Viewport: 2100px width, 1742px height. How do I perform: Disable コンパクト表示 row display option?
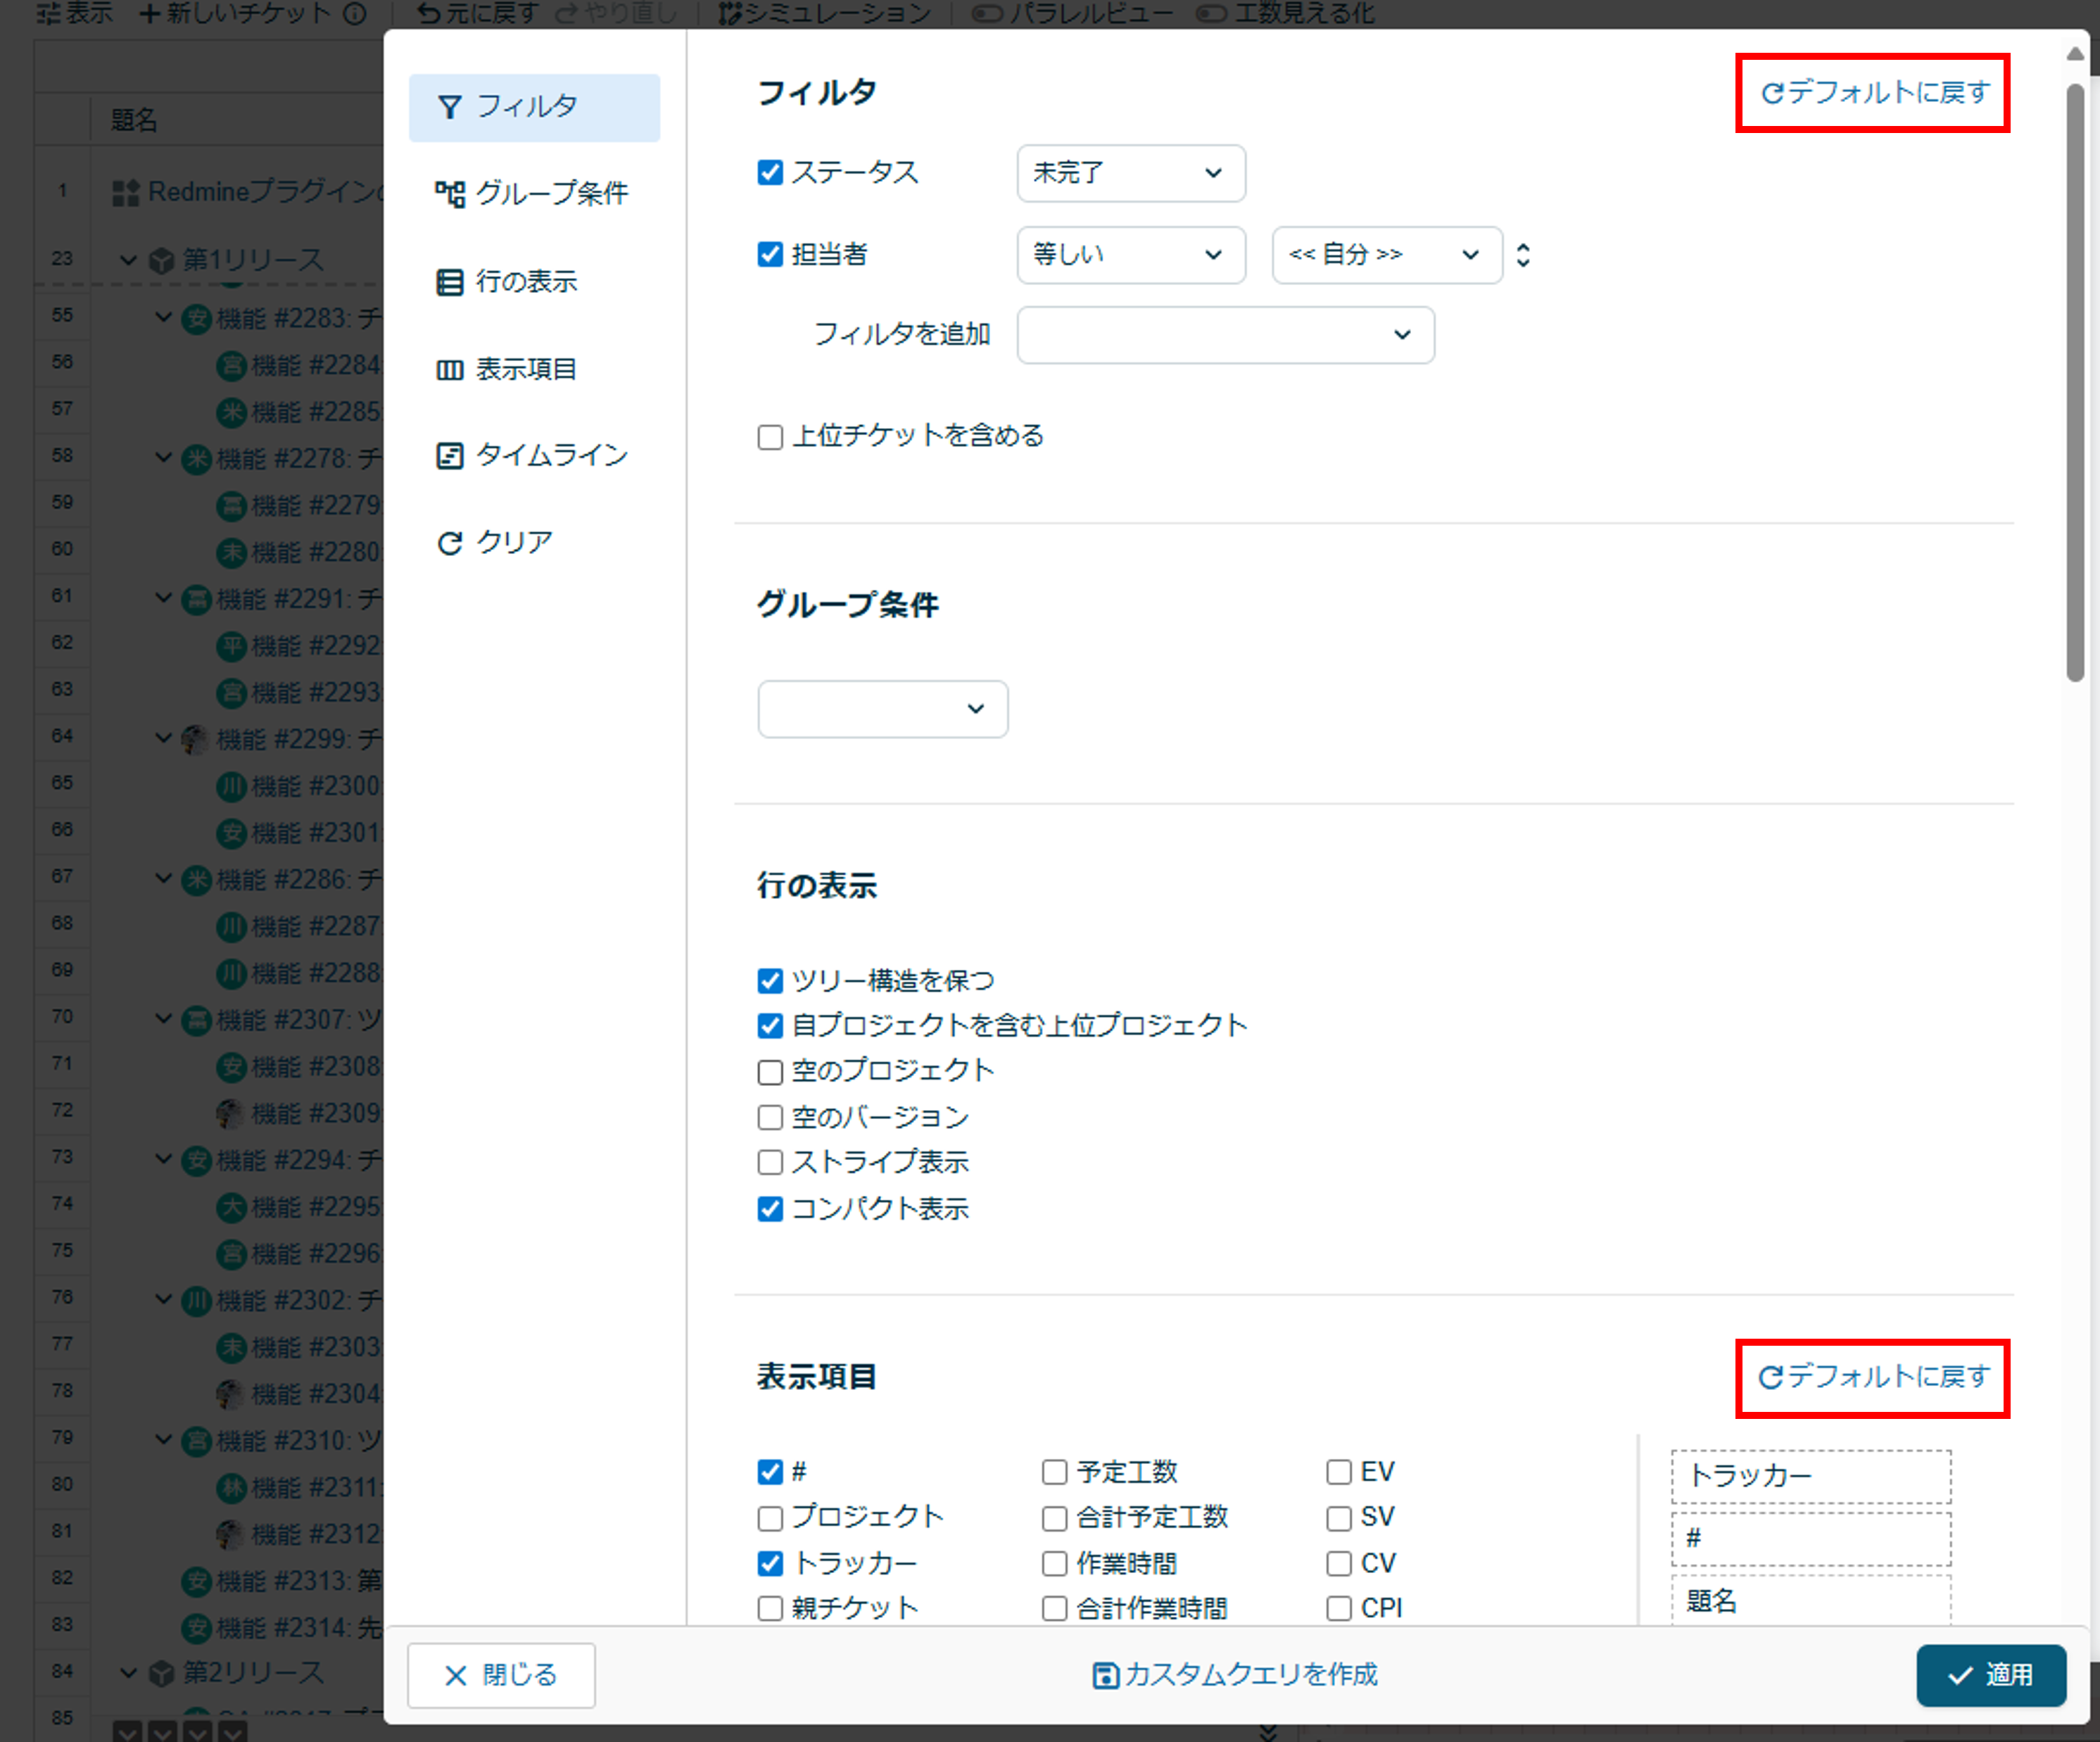tap(769, 1209)
